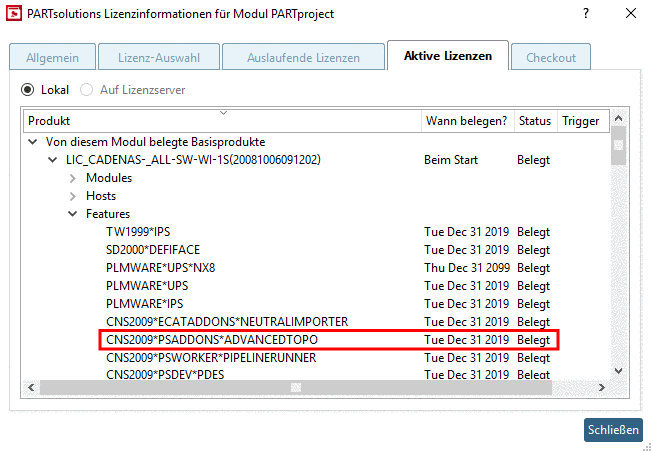
Task: Expand the Modules tree node
Action: coord(73,178)
